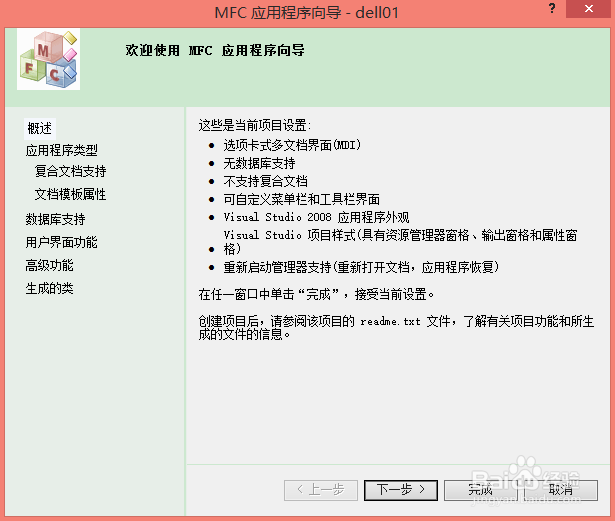Viewport: 615px width, 521px height.
Task: Open the 生成的类 page
Action: pos(49,288)
